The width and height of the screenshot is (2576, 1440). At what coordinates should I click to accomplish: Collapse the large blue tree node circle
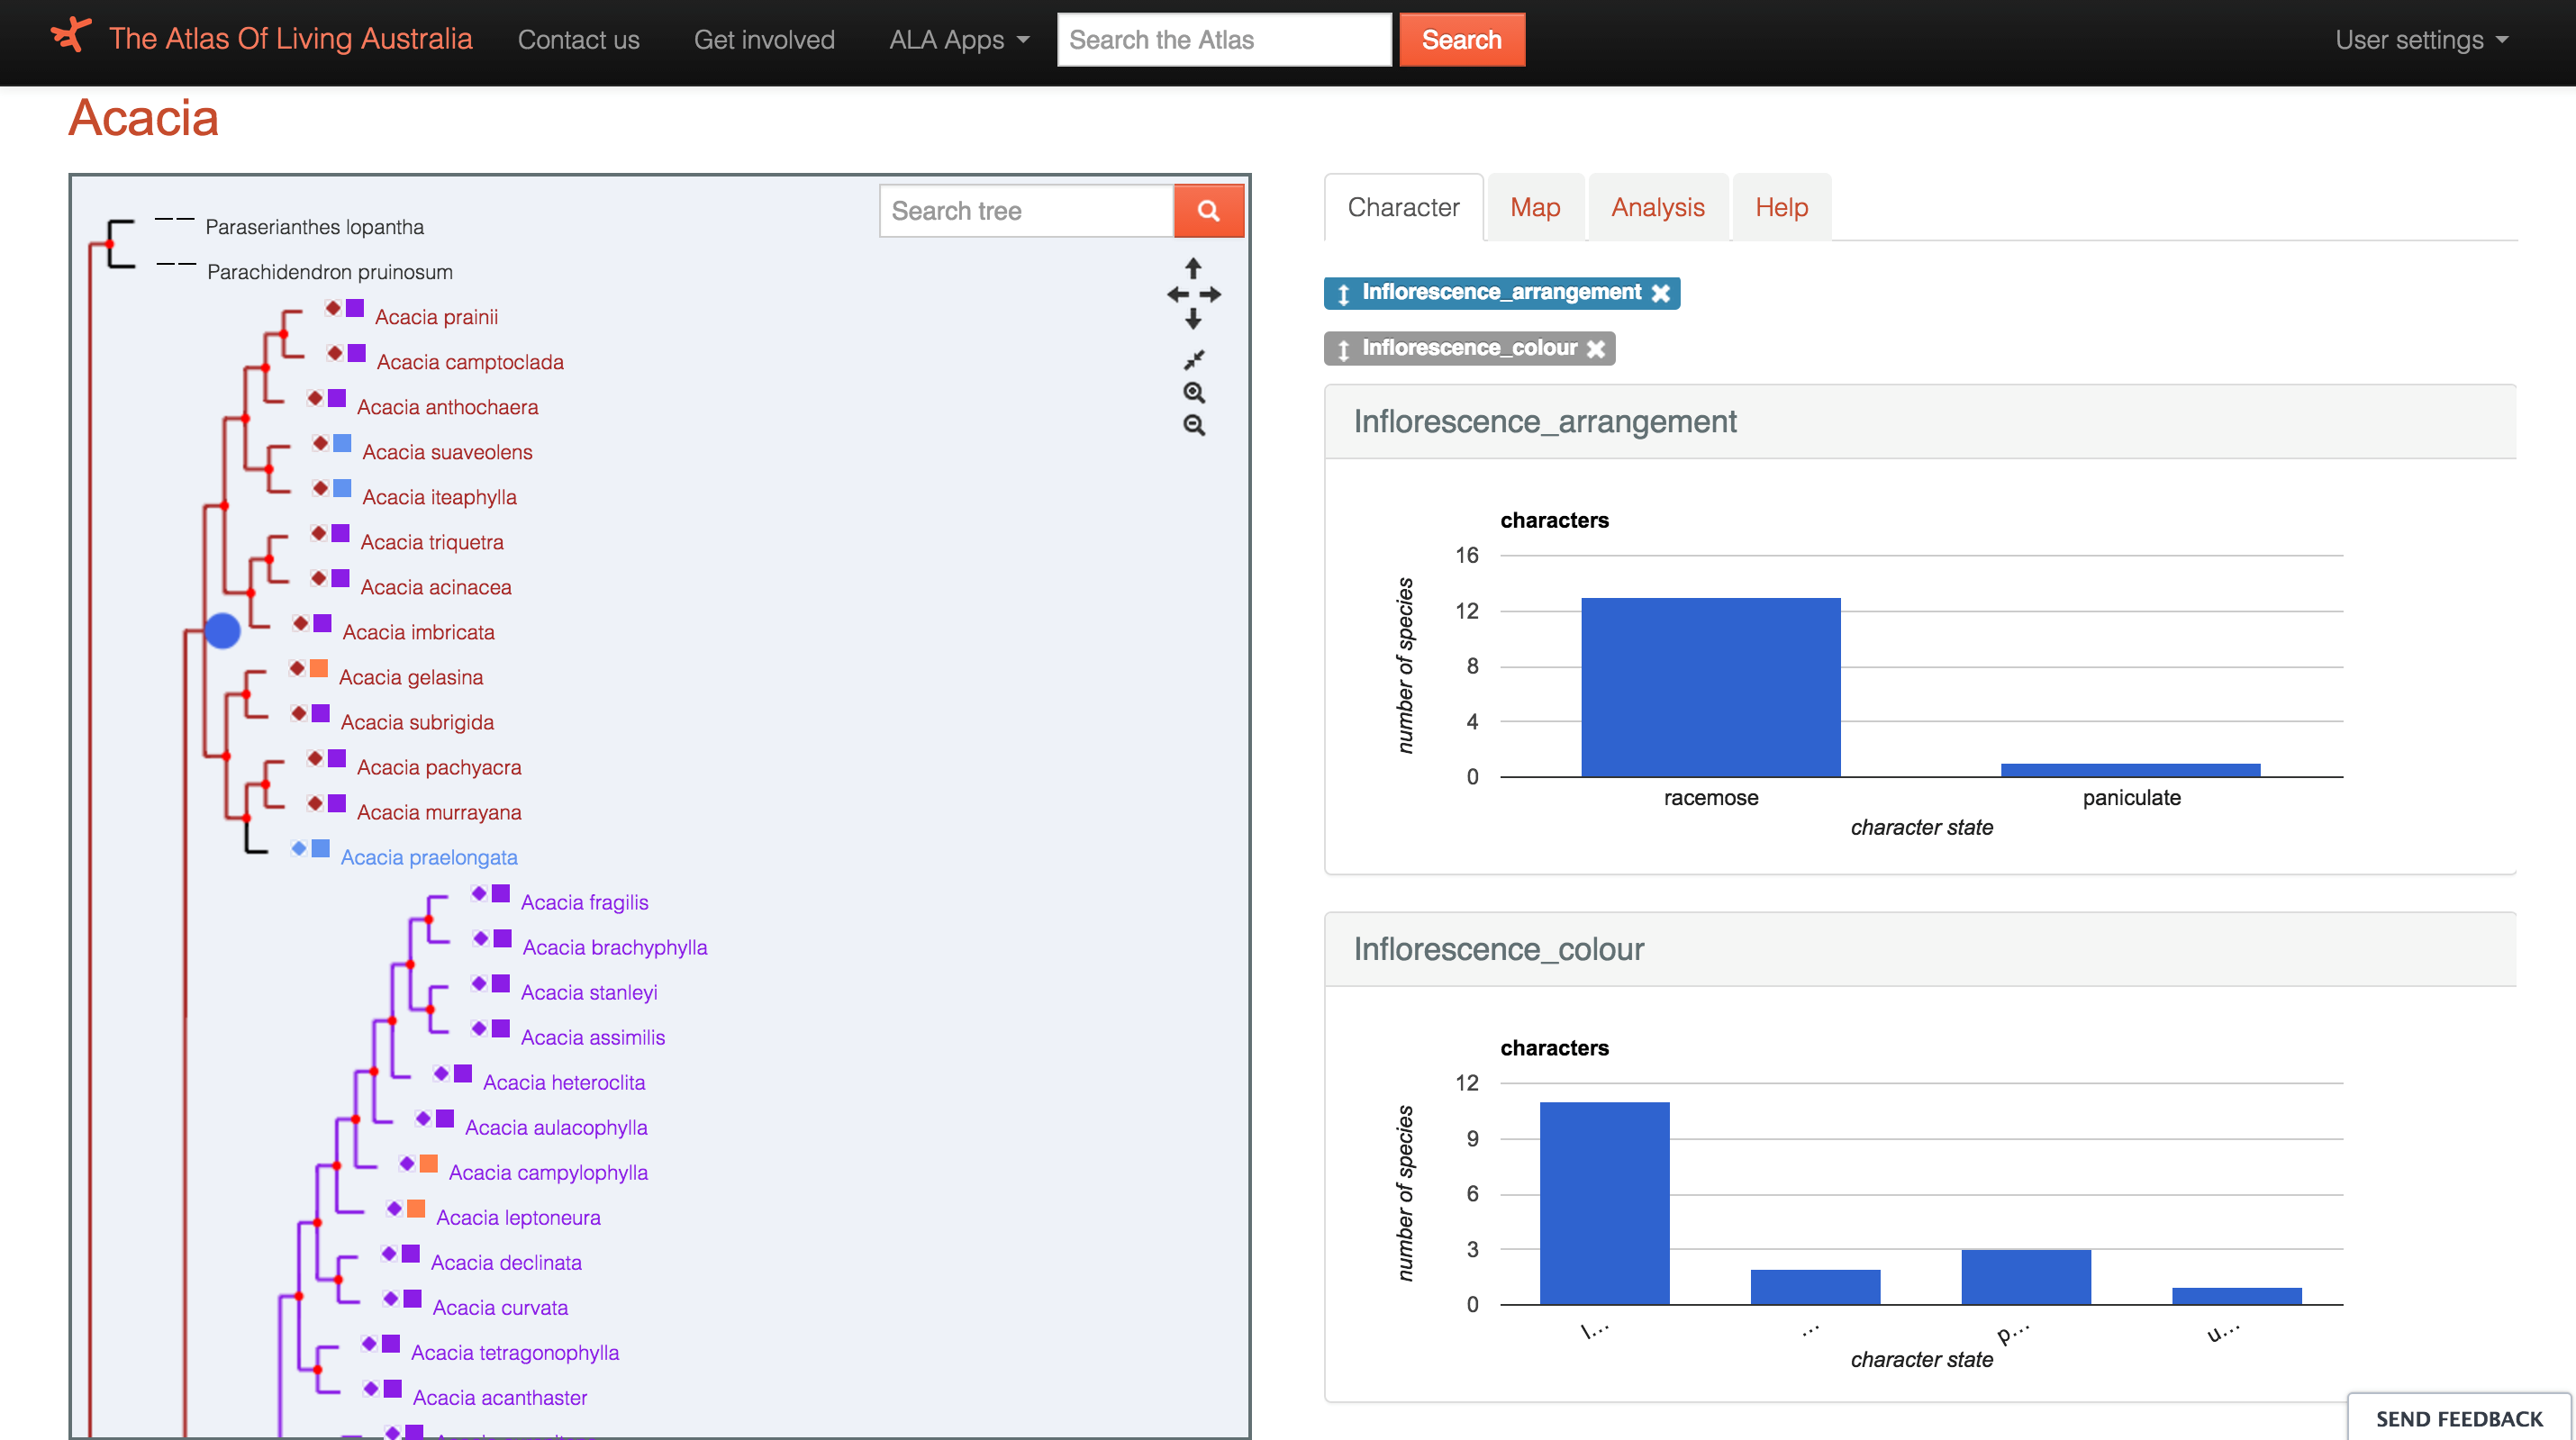click(222, 631)
